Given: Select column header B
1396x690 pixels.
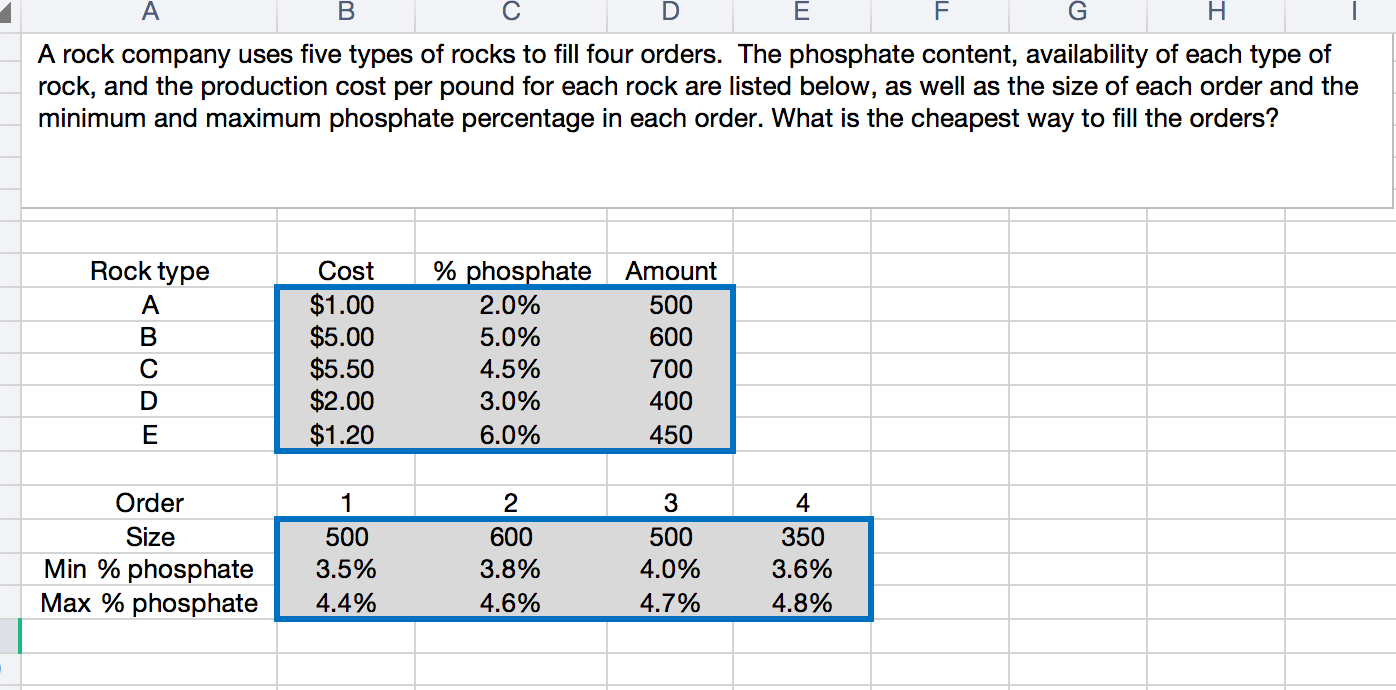Looking at the screenshot, I should pos(345,11).
